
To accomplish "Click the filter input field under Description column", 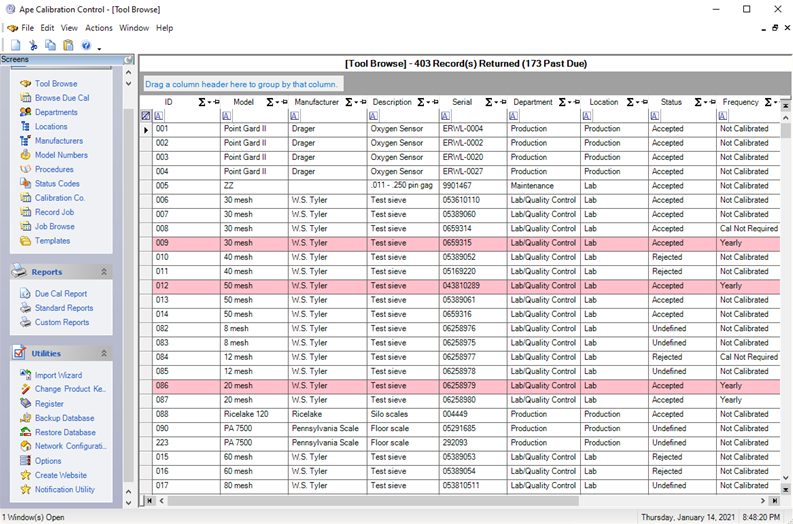I will click(x=408, y=116).
